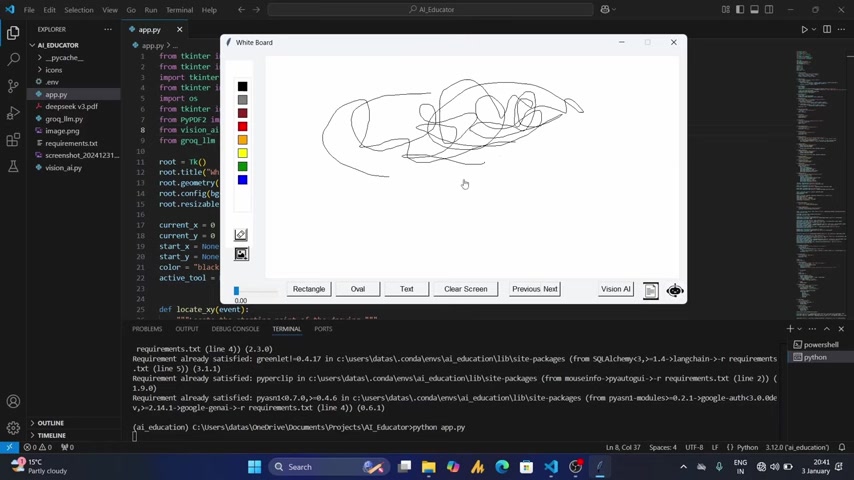Open the Selection menu
Screen dimensions: 854x480
(x=78, y=10)
